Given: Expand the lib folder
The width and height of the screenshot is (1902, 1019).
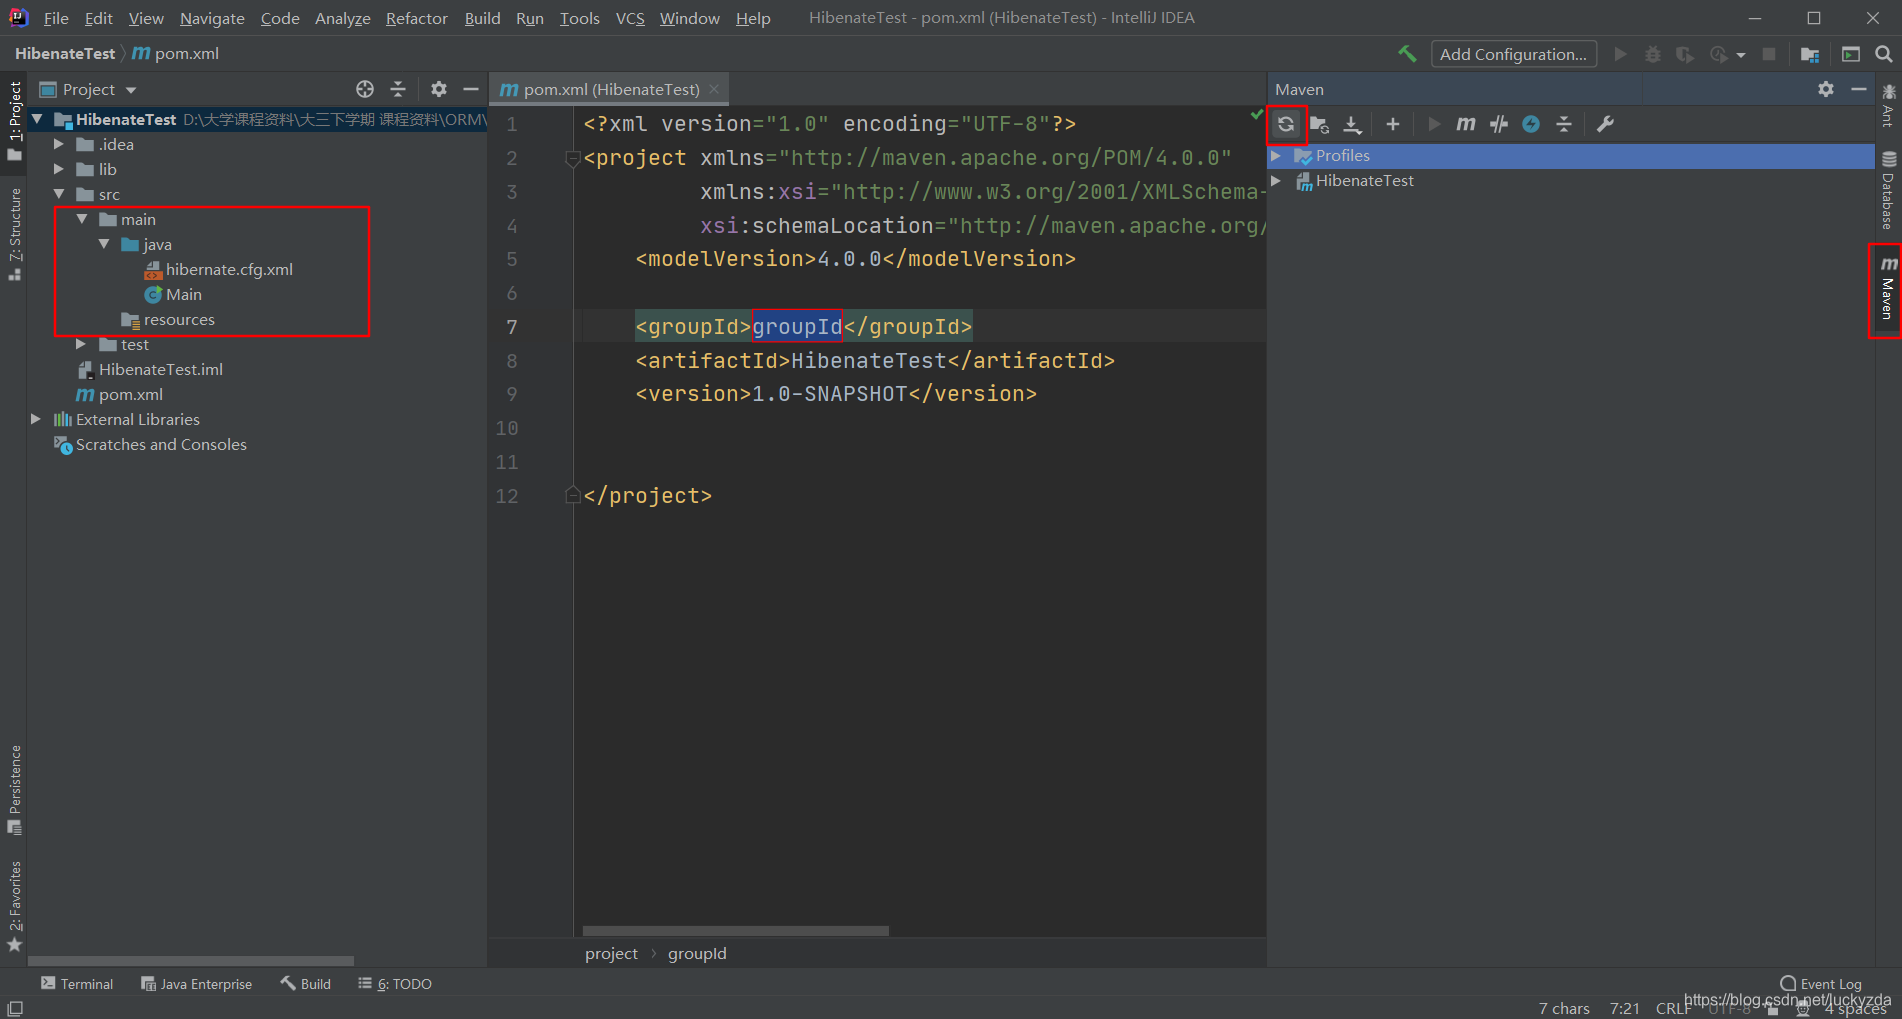Looking at the screenshot, I should point(59,169).
